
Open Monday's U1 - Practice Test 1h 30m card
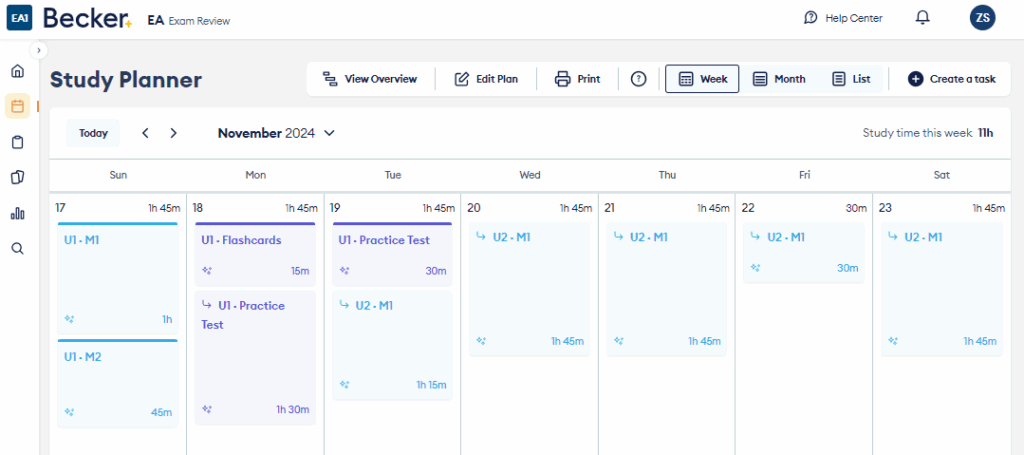coord(255,358)
